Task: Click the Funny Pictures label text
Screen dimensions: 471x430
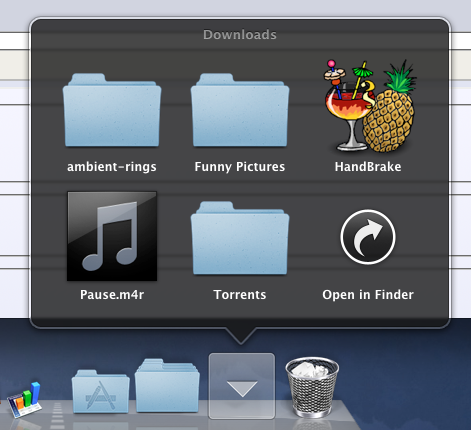Action: (240, 167)
